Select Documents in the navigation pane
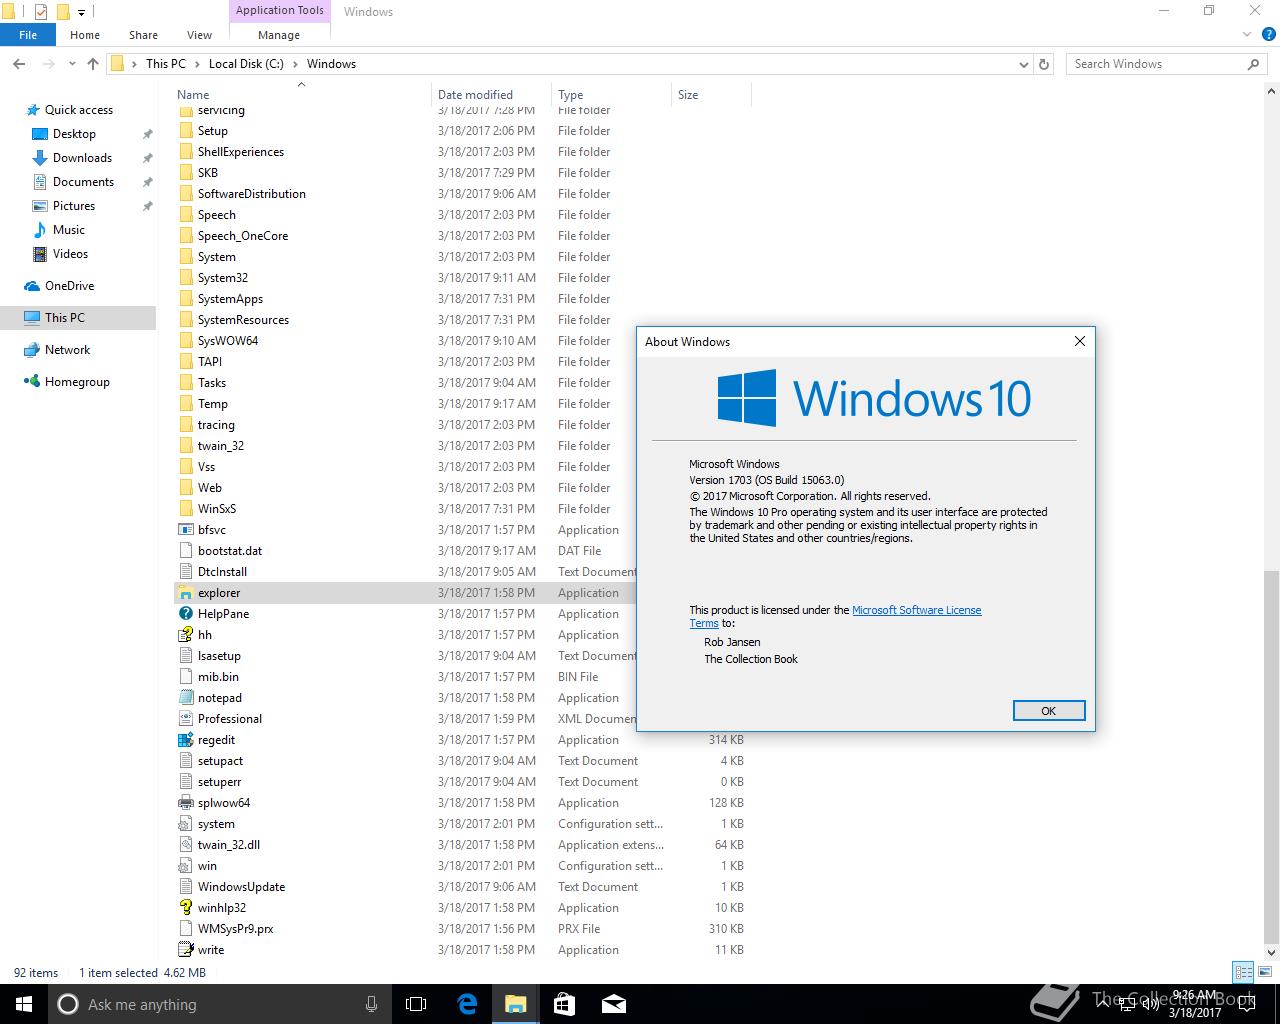Screen dimensions: 1280x1024 (x=83, y=182)
